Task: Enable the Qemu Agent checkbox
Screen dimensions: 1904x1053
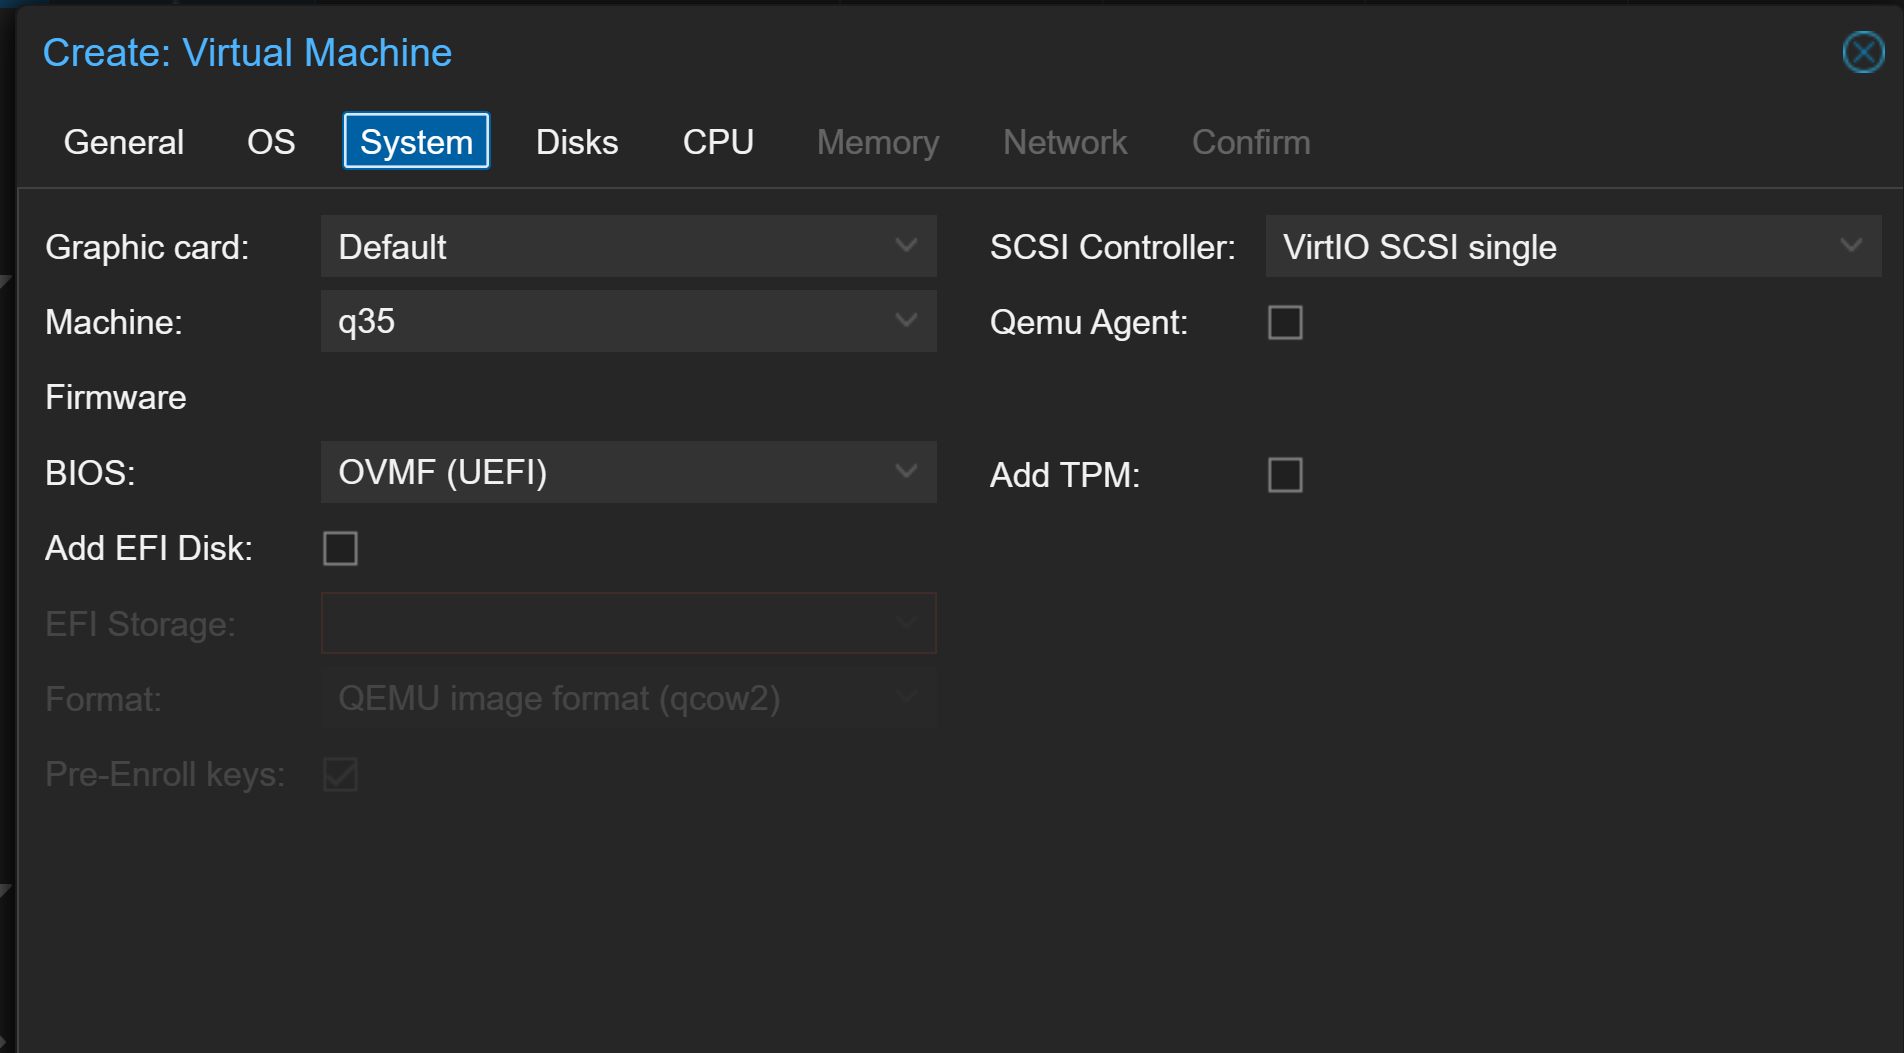Action: coord(1285,323)
